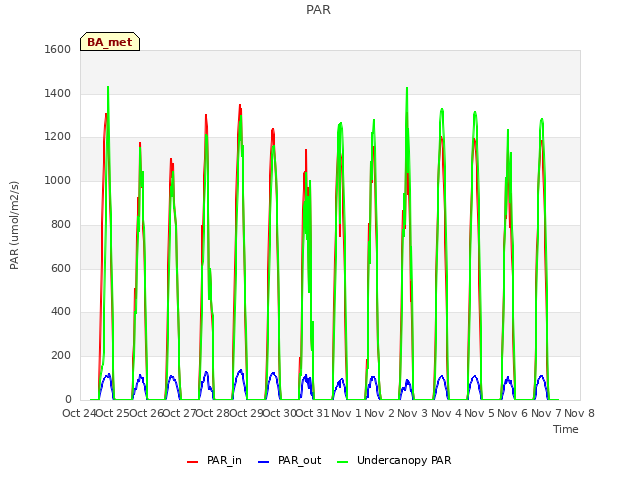Click the green Undercanopy peak on Nov 2
640x480 pixels.
pos(407,88)
